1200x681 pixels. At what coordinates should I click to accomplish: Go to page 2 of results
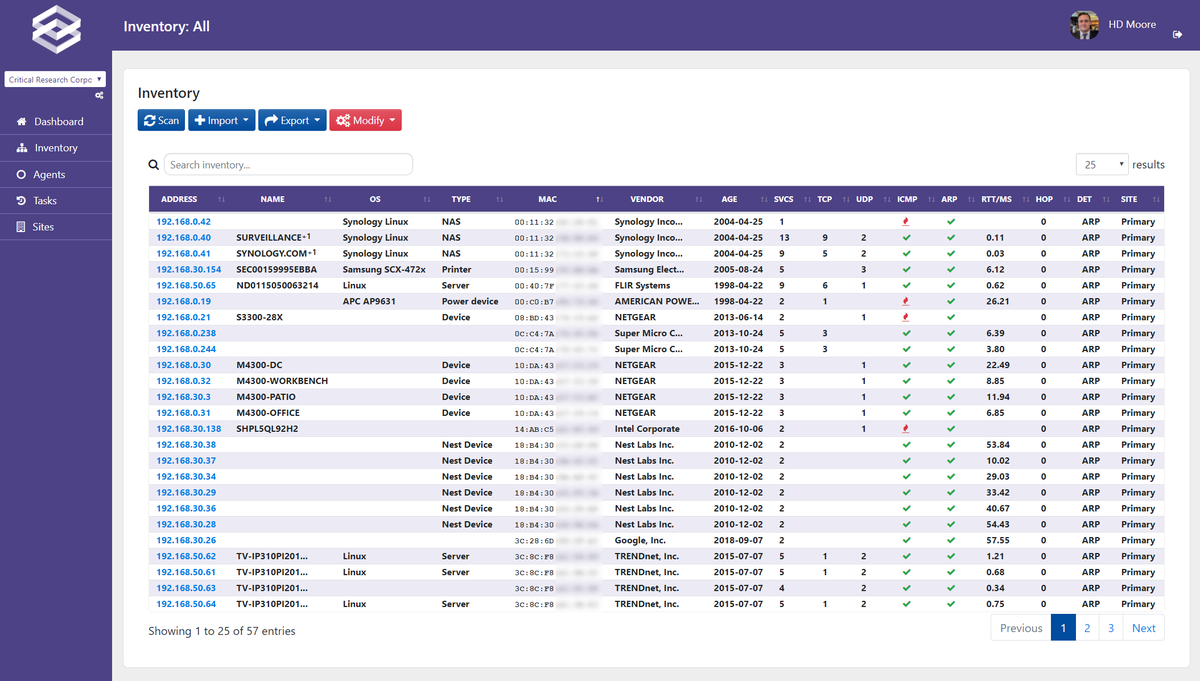coord(1087,628)
